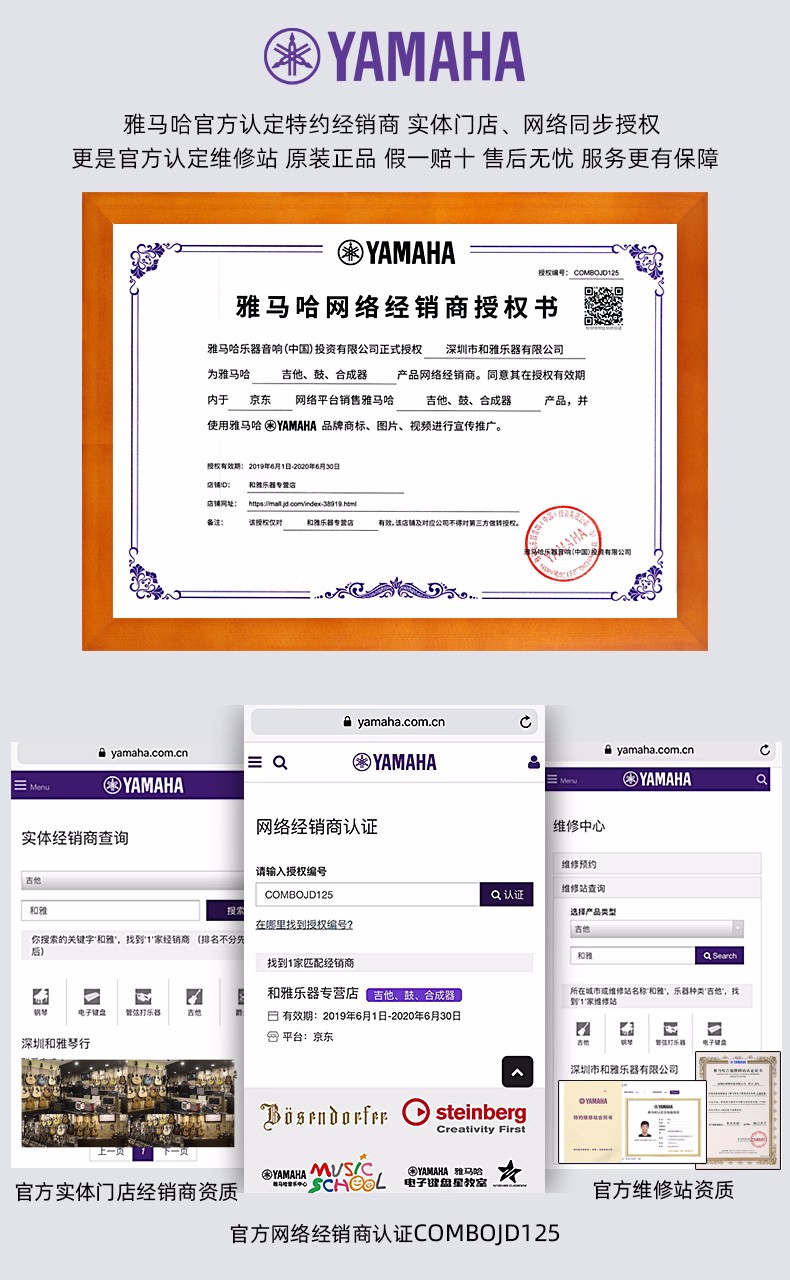Image resolution: width=790 pixels, height=1280 pixels.
Task: Open the 在哪里找到授权编号? link
Action: [304, 924]
